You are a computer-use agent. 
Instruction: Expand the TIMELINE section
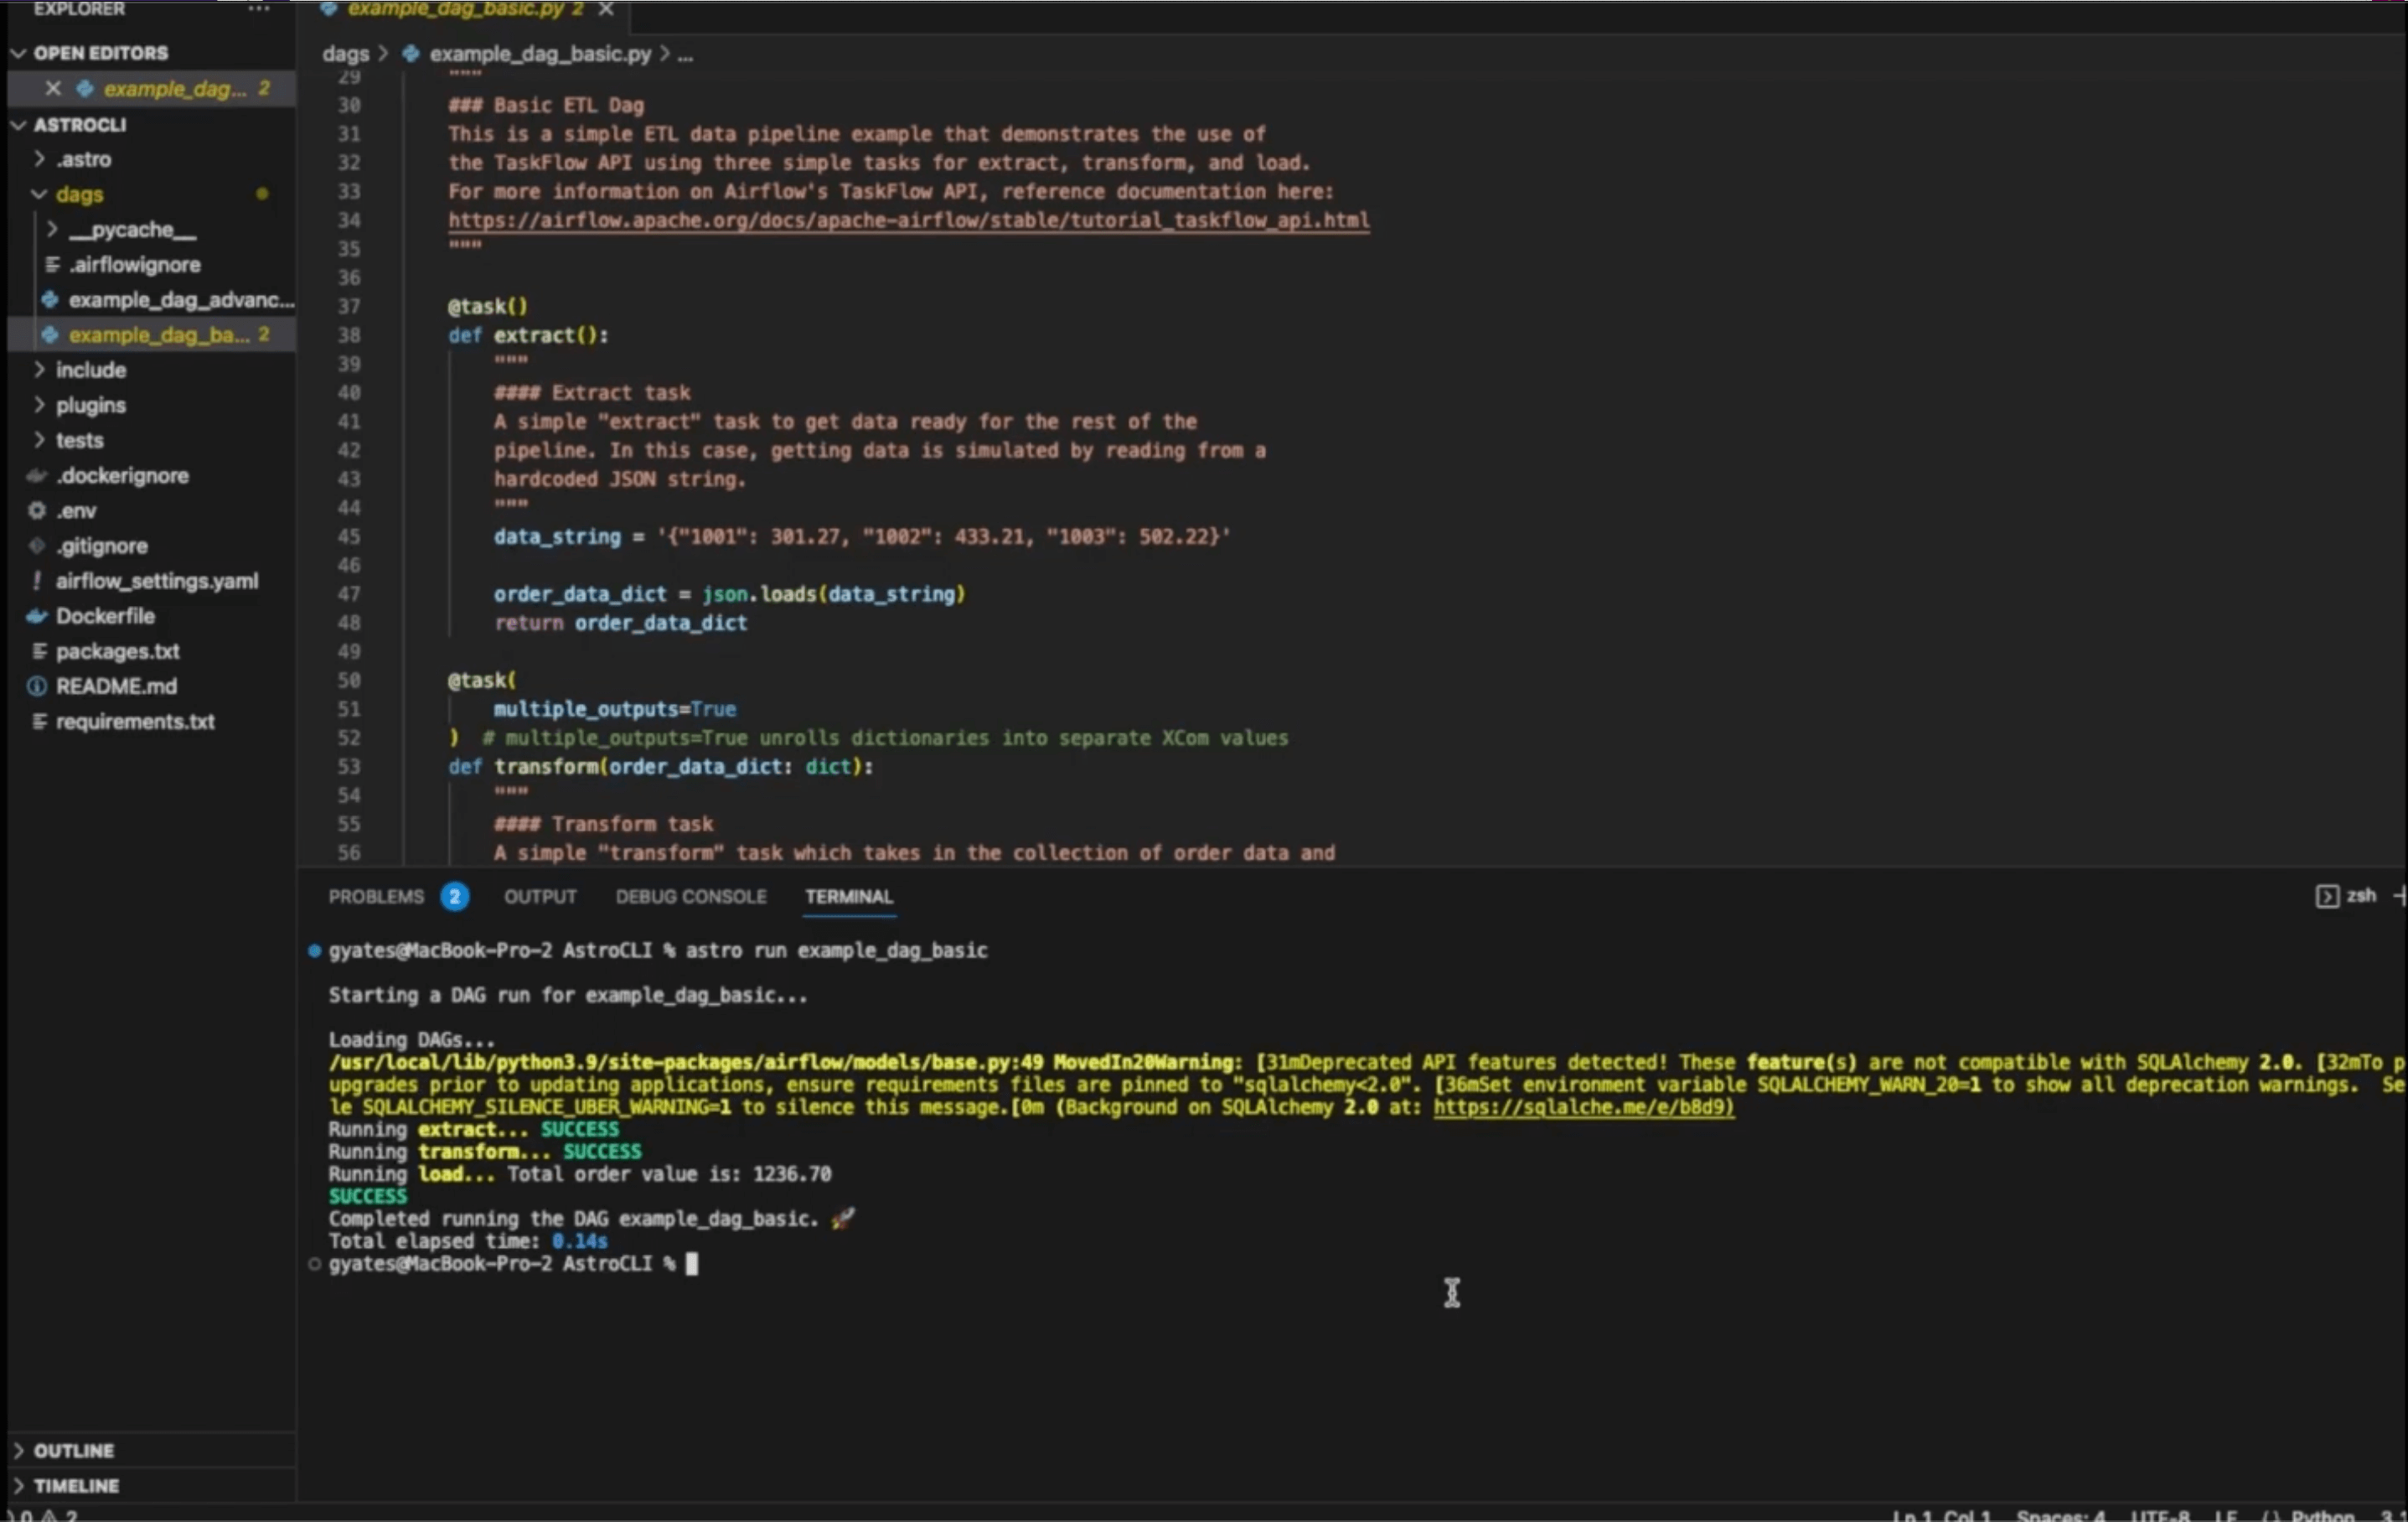click(75, 1485)
